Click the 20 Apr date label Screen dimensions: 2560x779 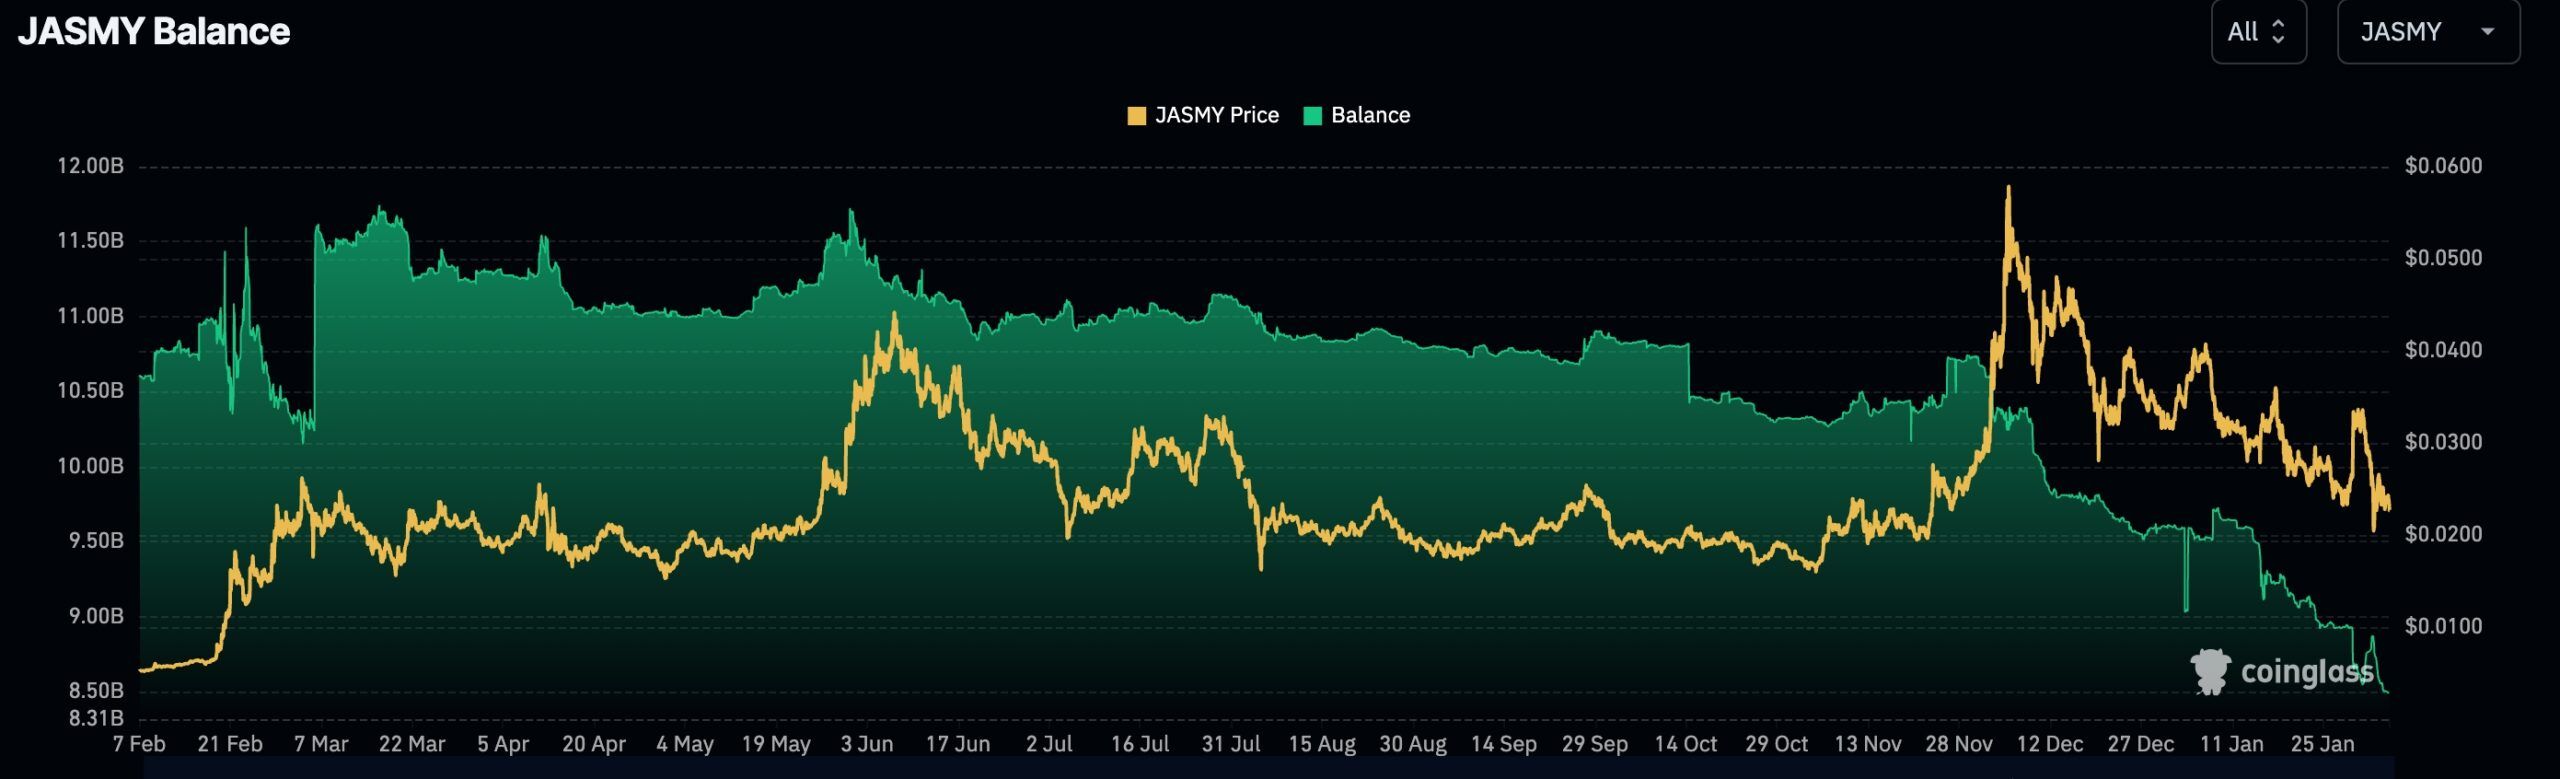[594, 744]
